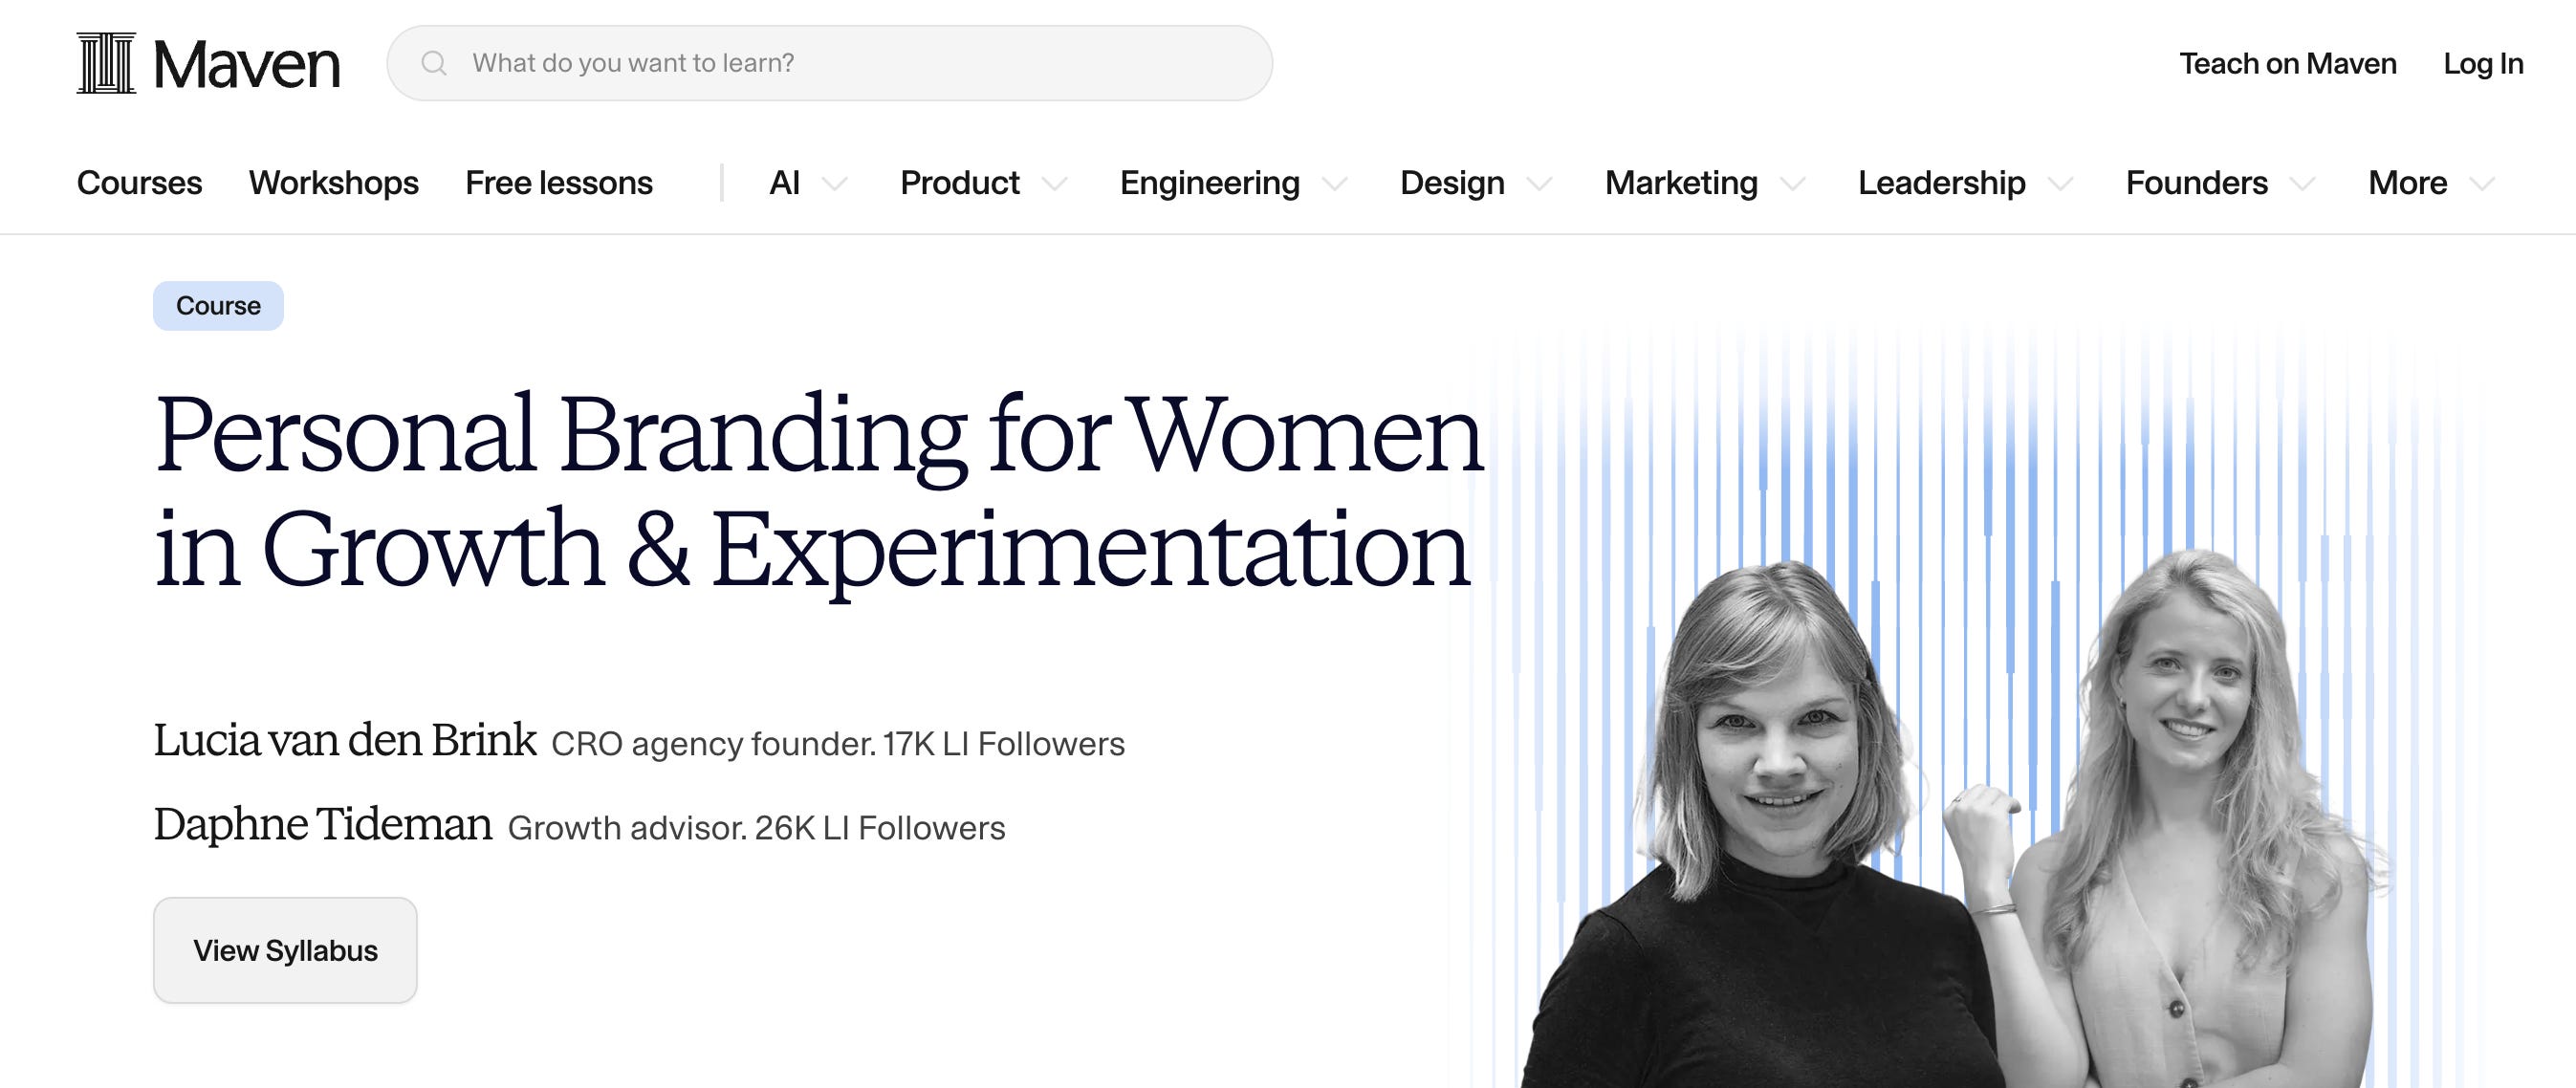Open Lucia van den Brink's instructor name
Screen dimensions: 2576x1088
pyautogui.click(x=345, y=740)
